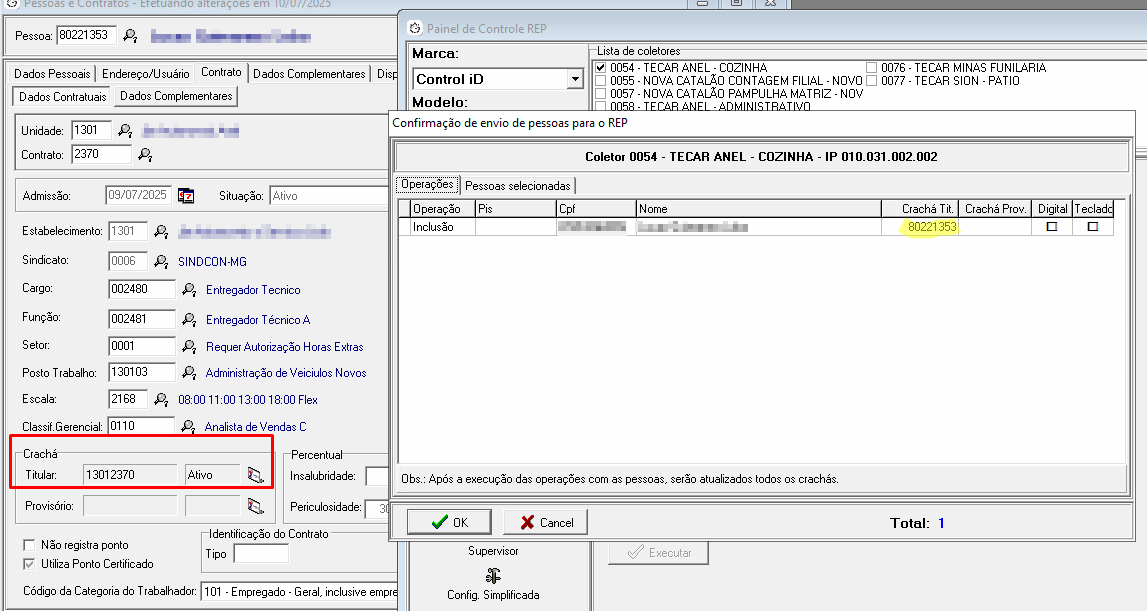Switch to Pessoas selecionadas tab
Screen dimensions: 1147x611
point(517,185)
